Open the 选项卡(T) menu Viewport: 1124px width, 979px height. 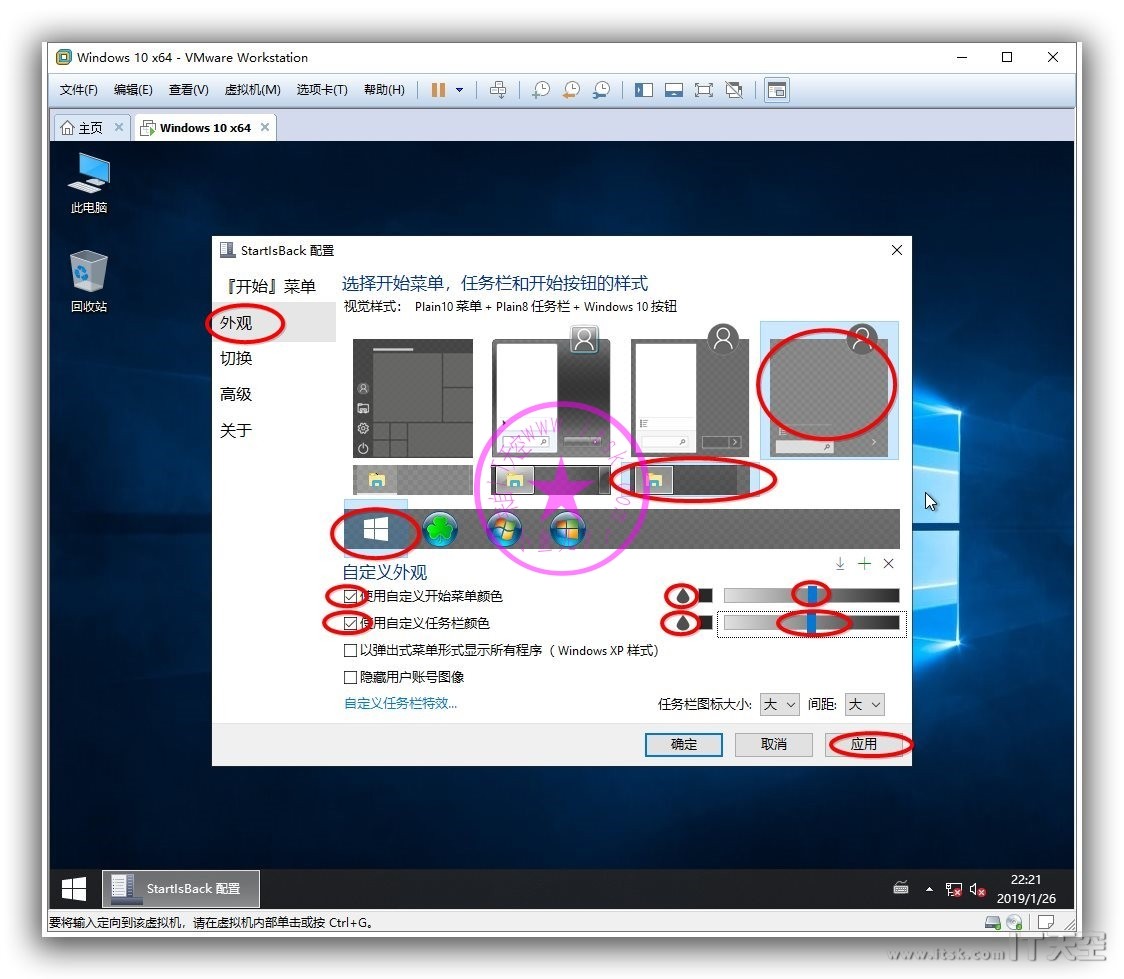coord(322,90)
